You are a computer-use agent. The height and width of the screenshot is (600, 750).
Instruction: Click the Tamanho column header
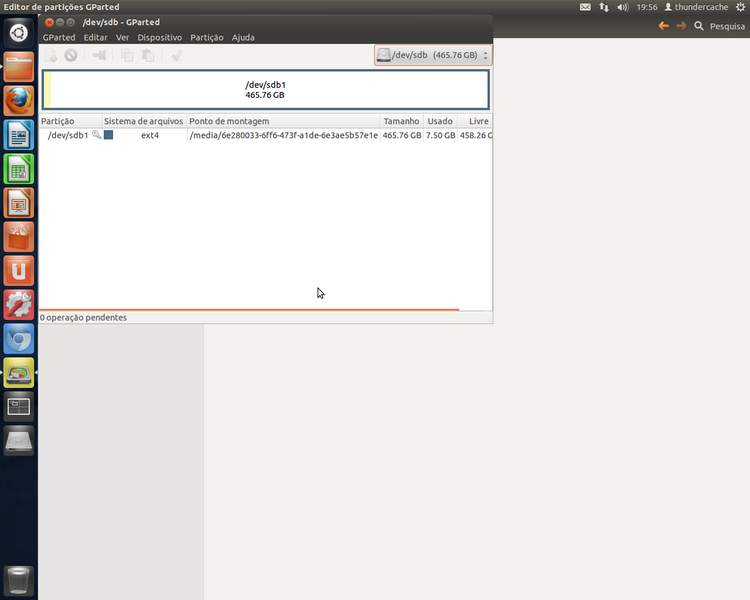coord(401,121)
